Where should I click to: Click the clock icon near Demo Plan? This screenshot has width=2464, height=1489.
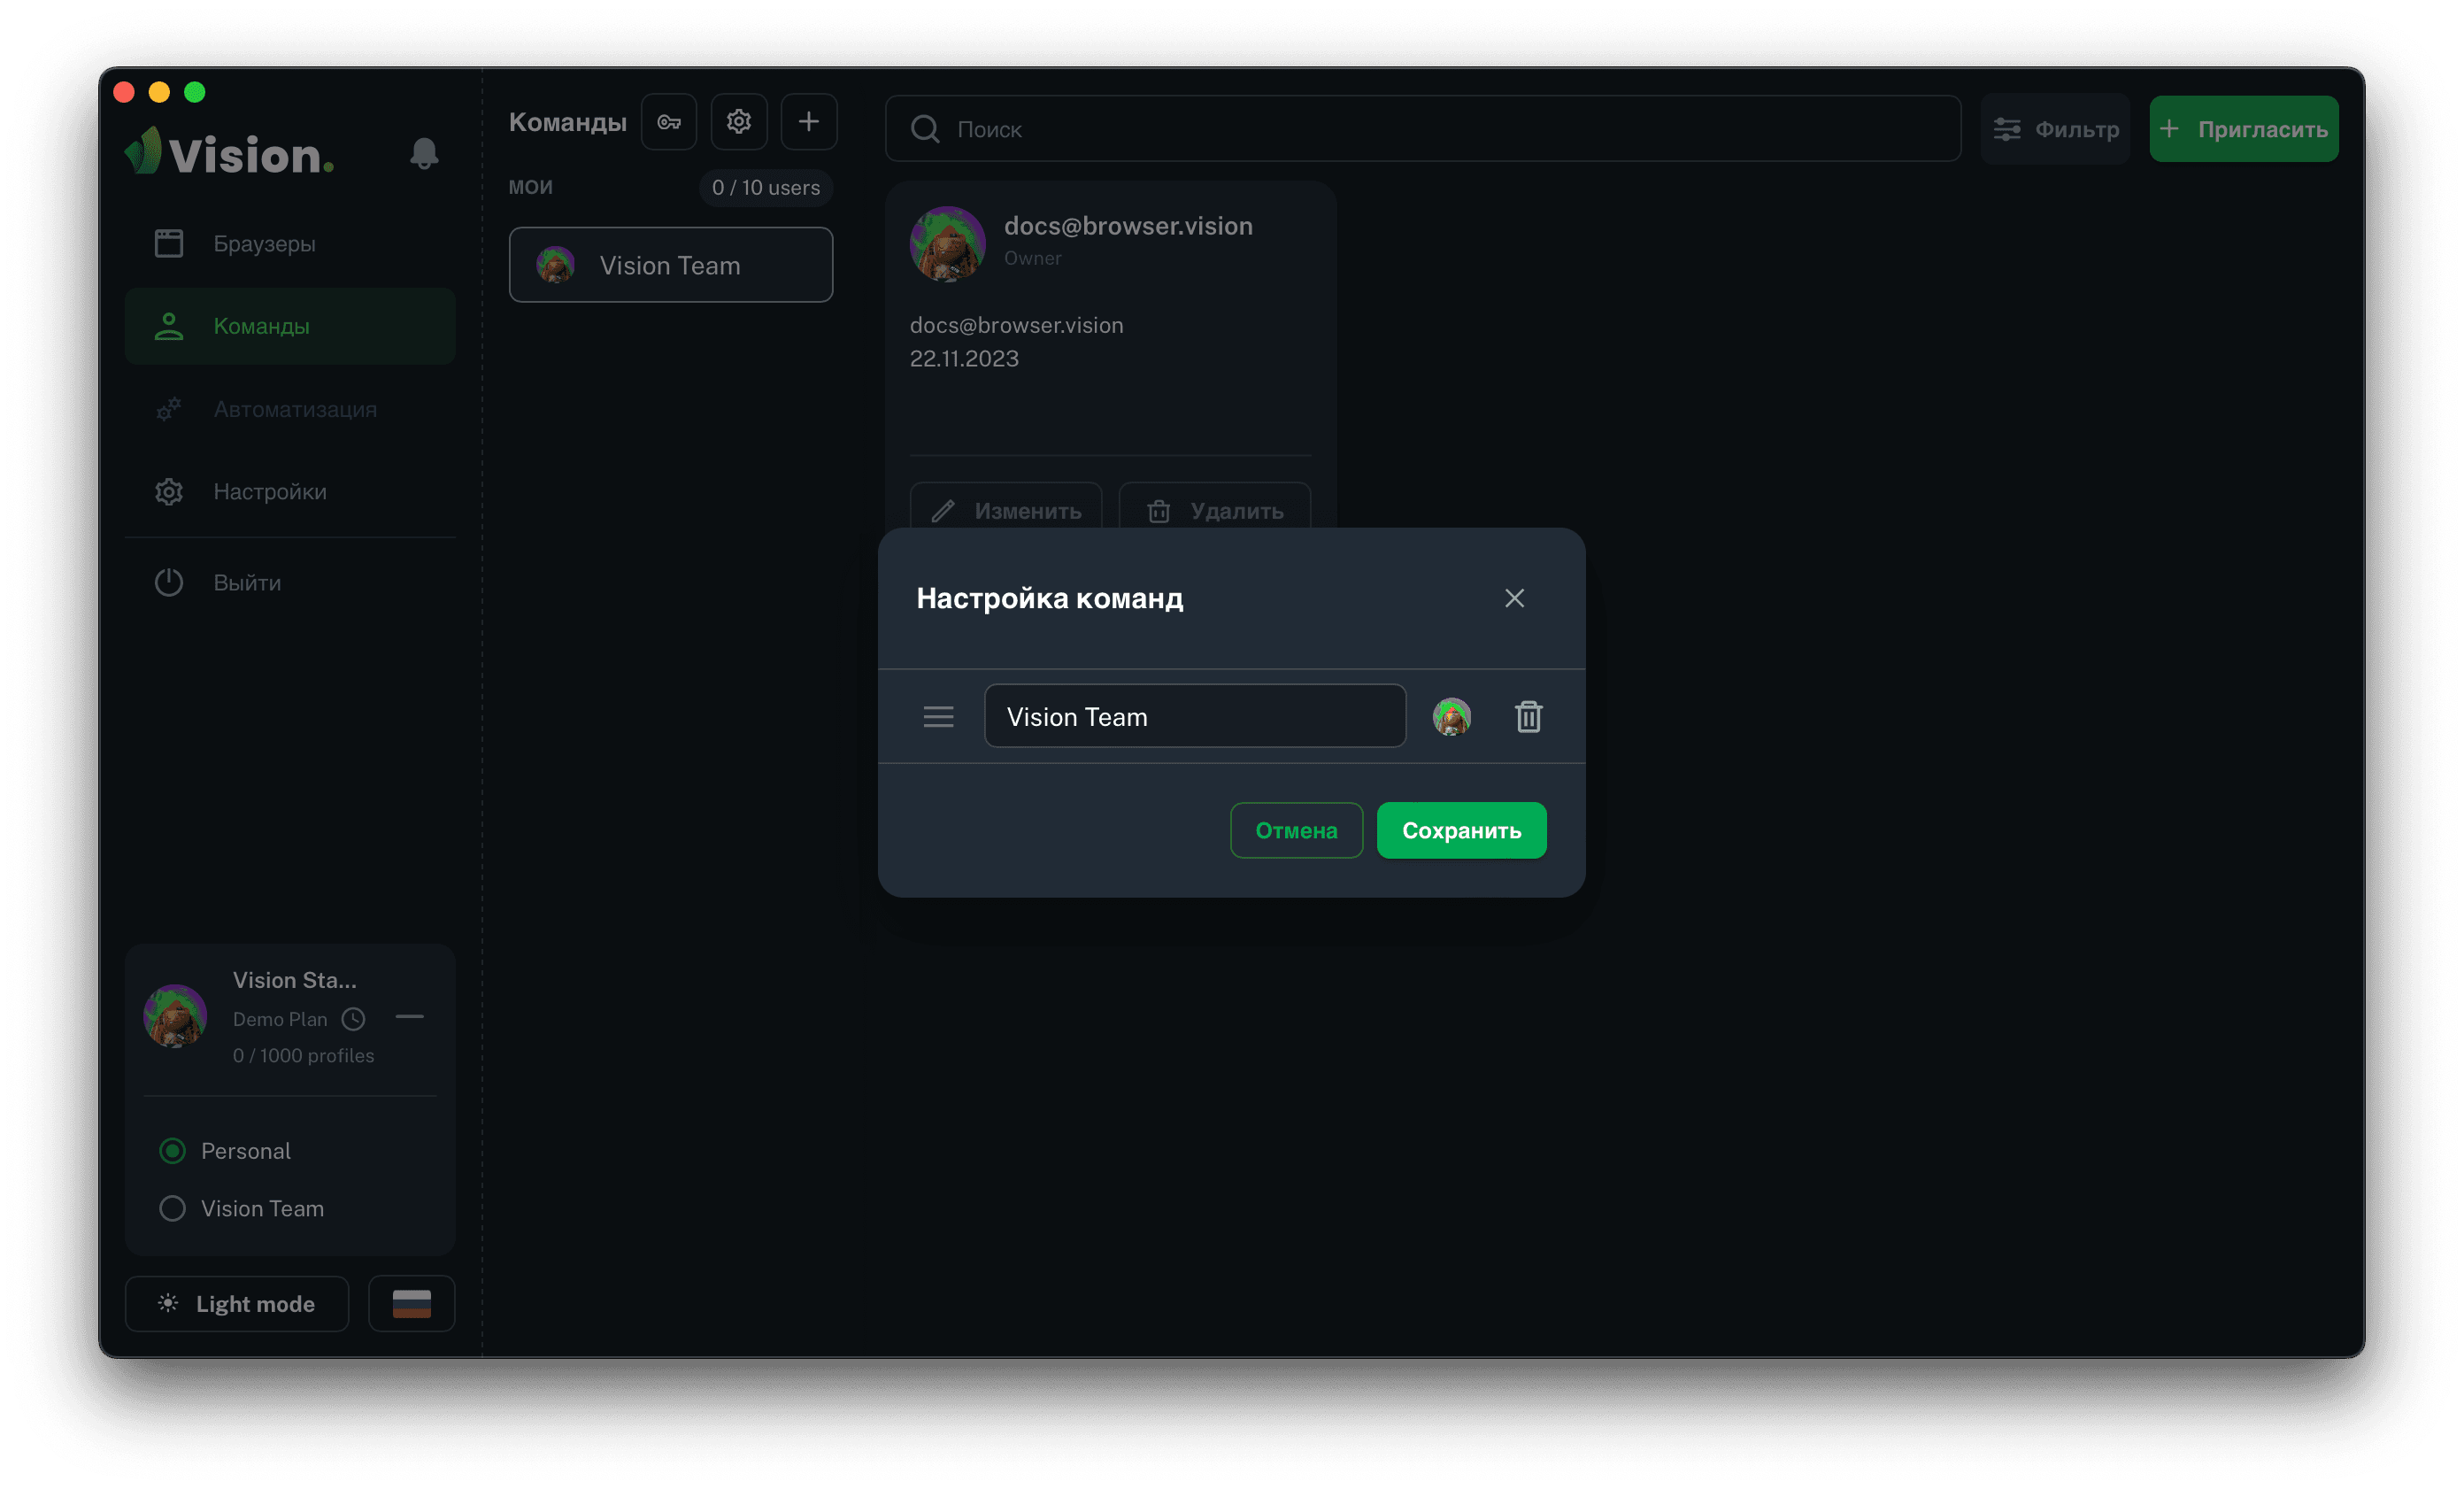click(353, 1019)
